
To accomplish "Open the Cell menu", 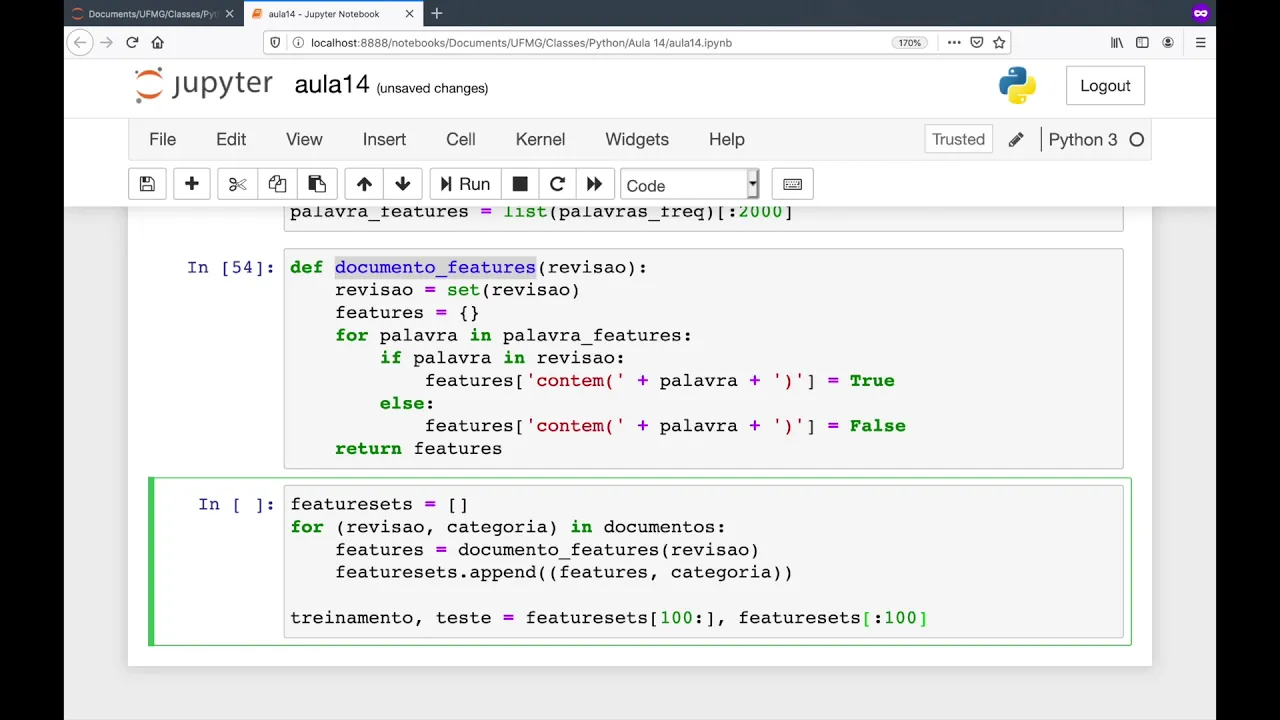I will (461, 139).
